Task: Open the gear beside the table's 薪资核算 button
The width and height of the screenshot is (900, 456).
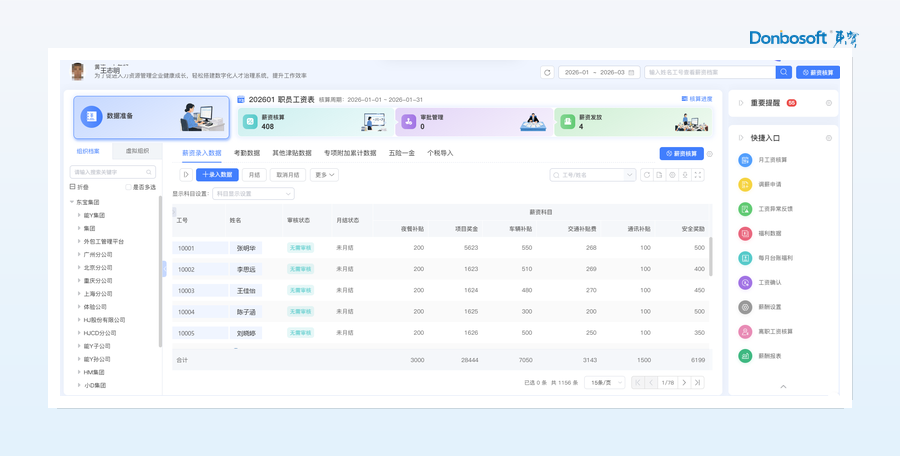Action: tap(710, 154)
